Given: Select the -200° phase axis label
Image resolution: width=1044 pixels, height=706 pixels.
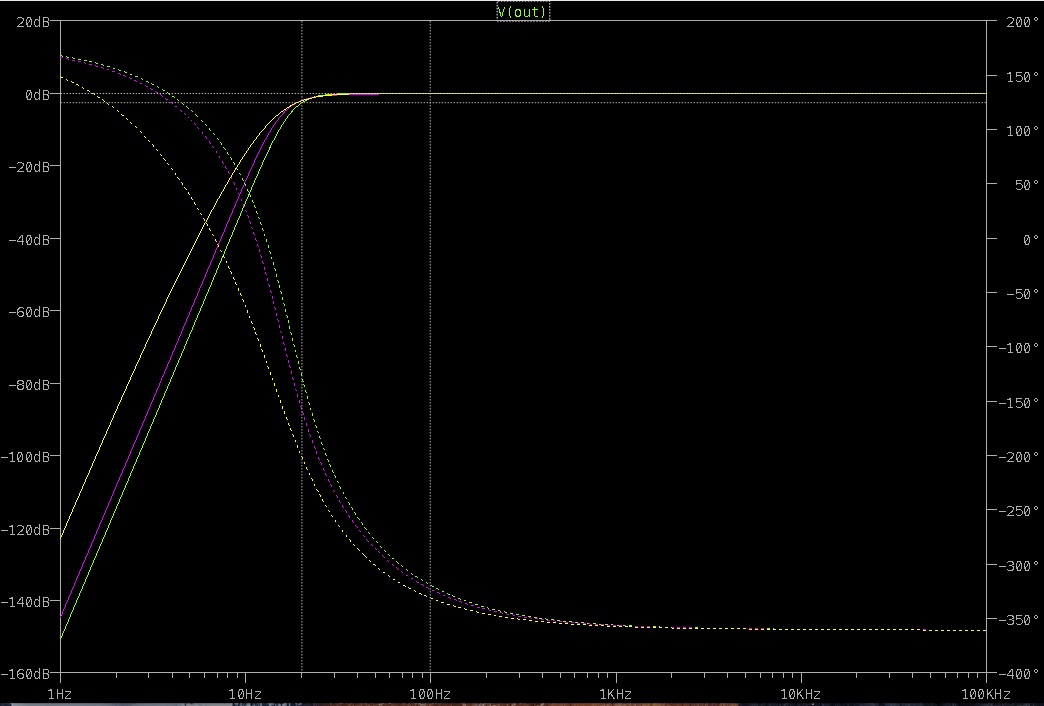Looking at the screenshot, I should point(1018,457).
